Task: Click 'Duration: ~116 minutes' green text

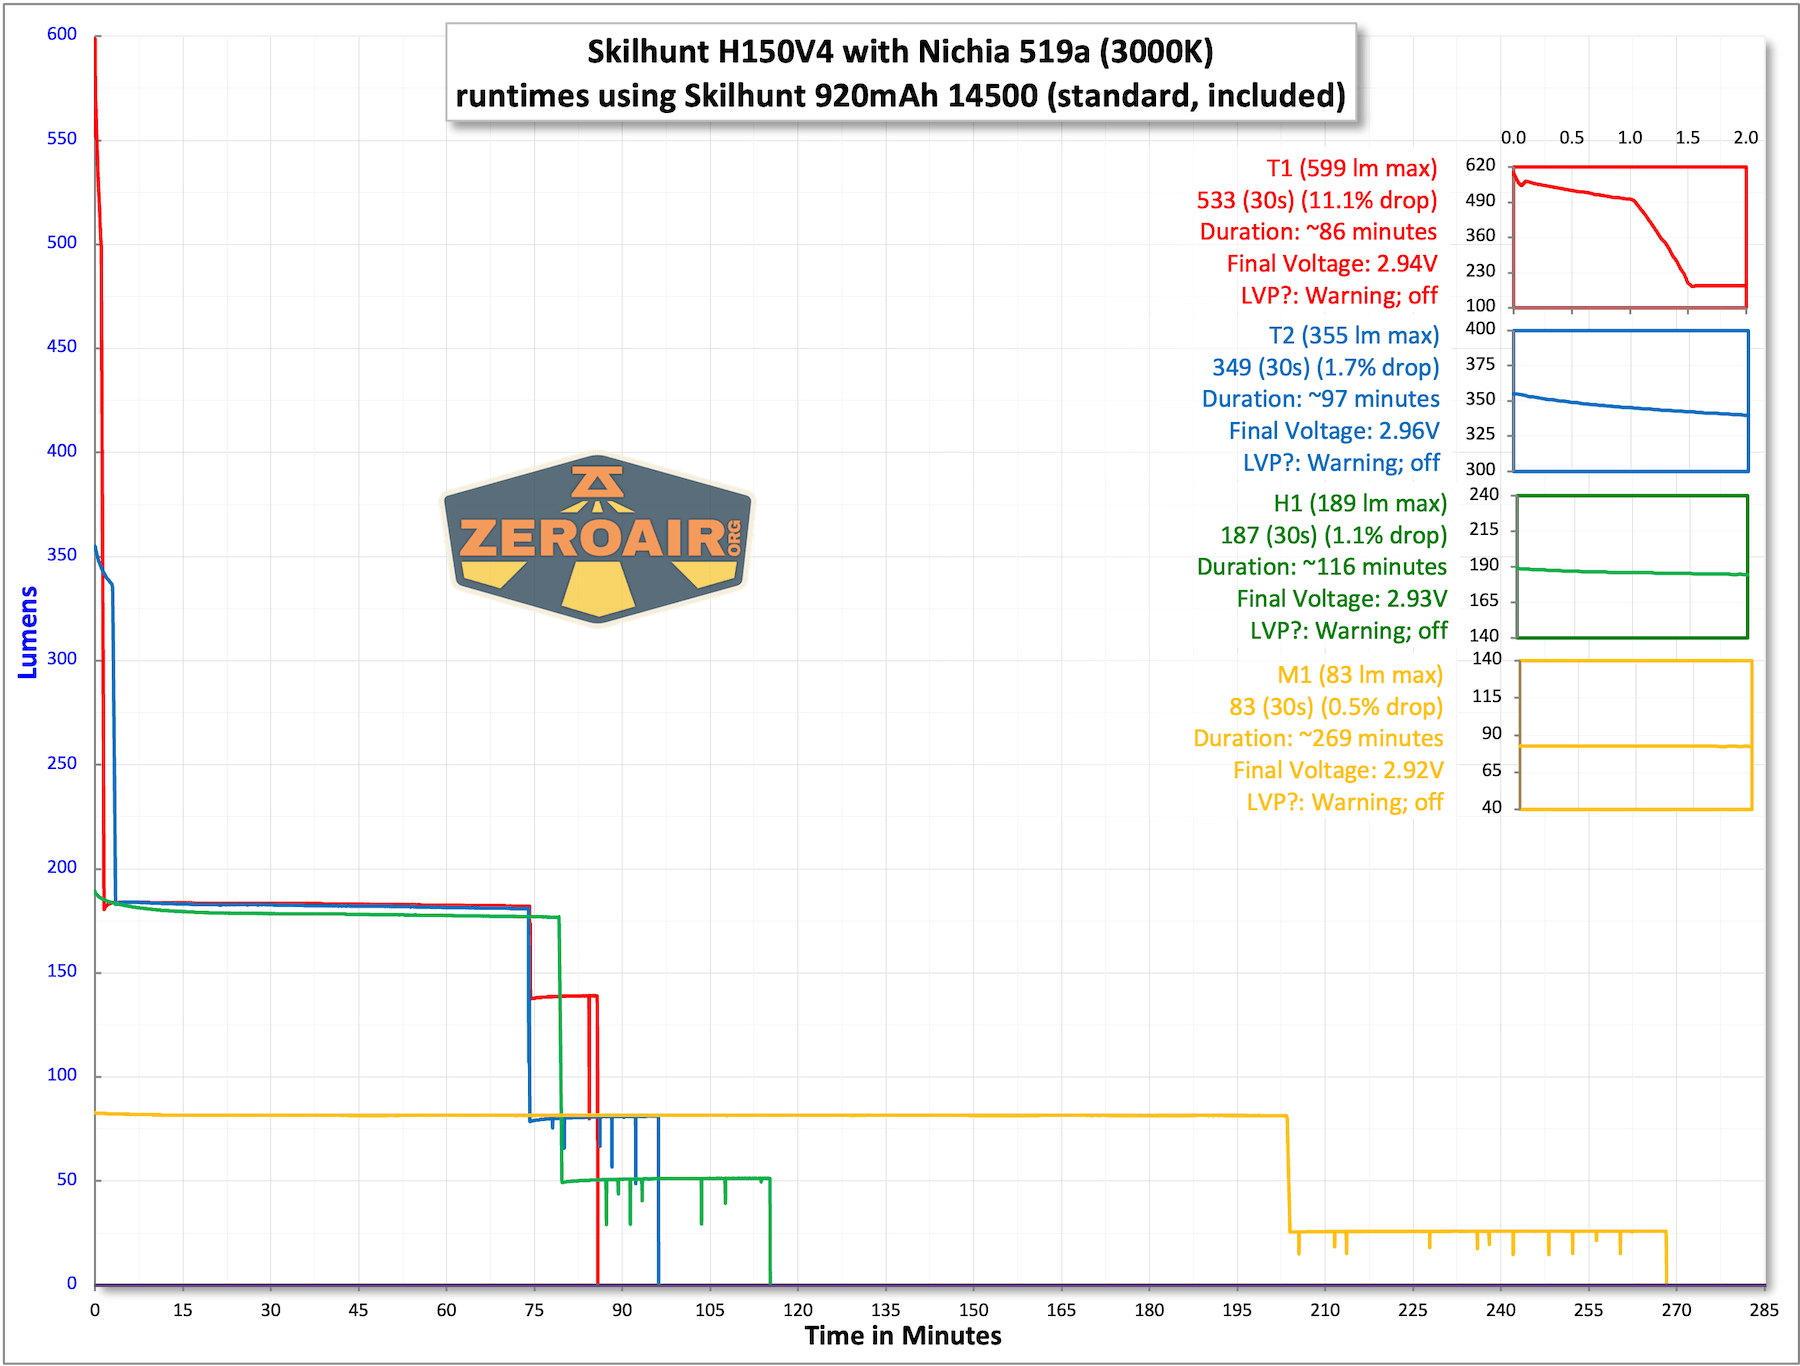Action: [1322, 567]
